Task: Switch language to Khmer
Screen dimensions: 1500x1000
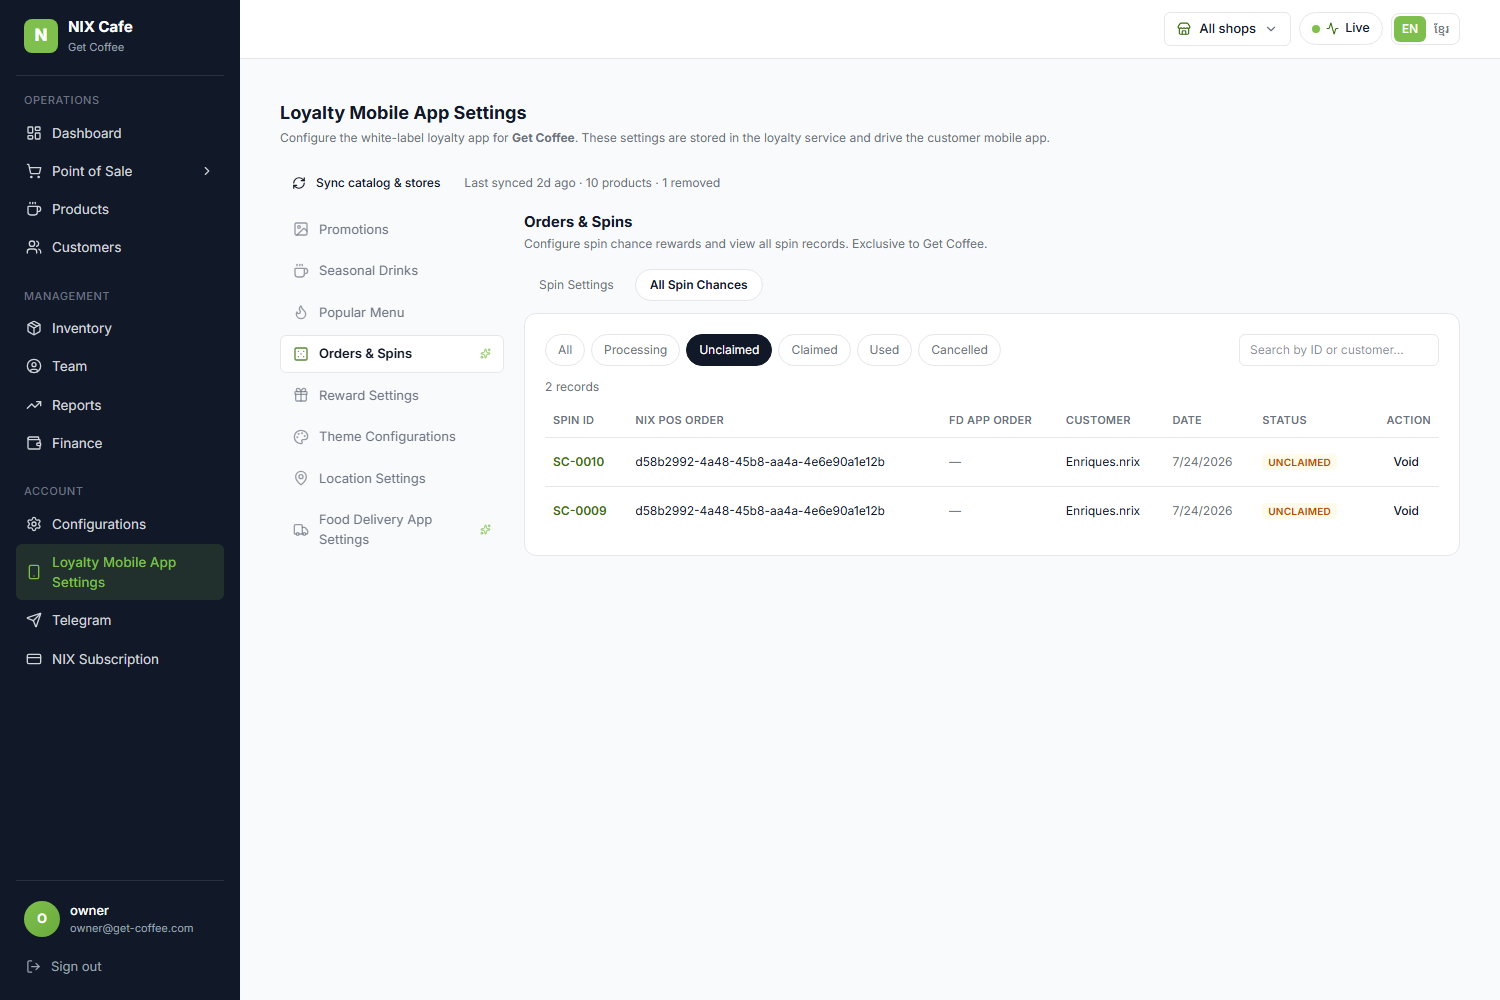Action: (1441, 29)
